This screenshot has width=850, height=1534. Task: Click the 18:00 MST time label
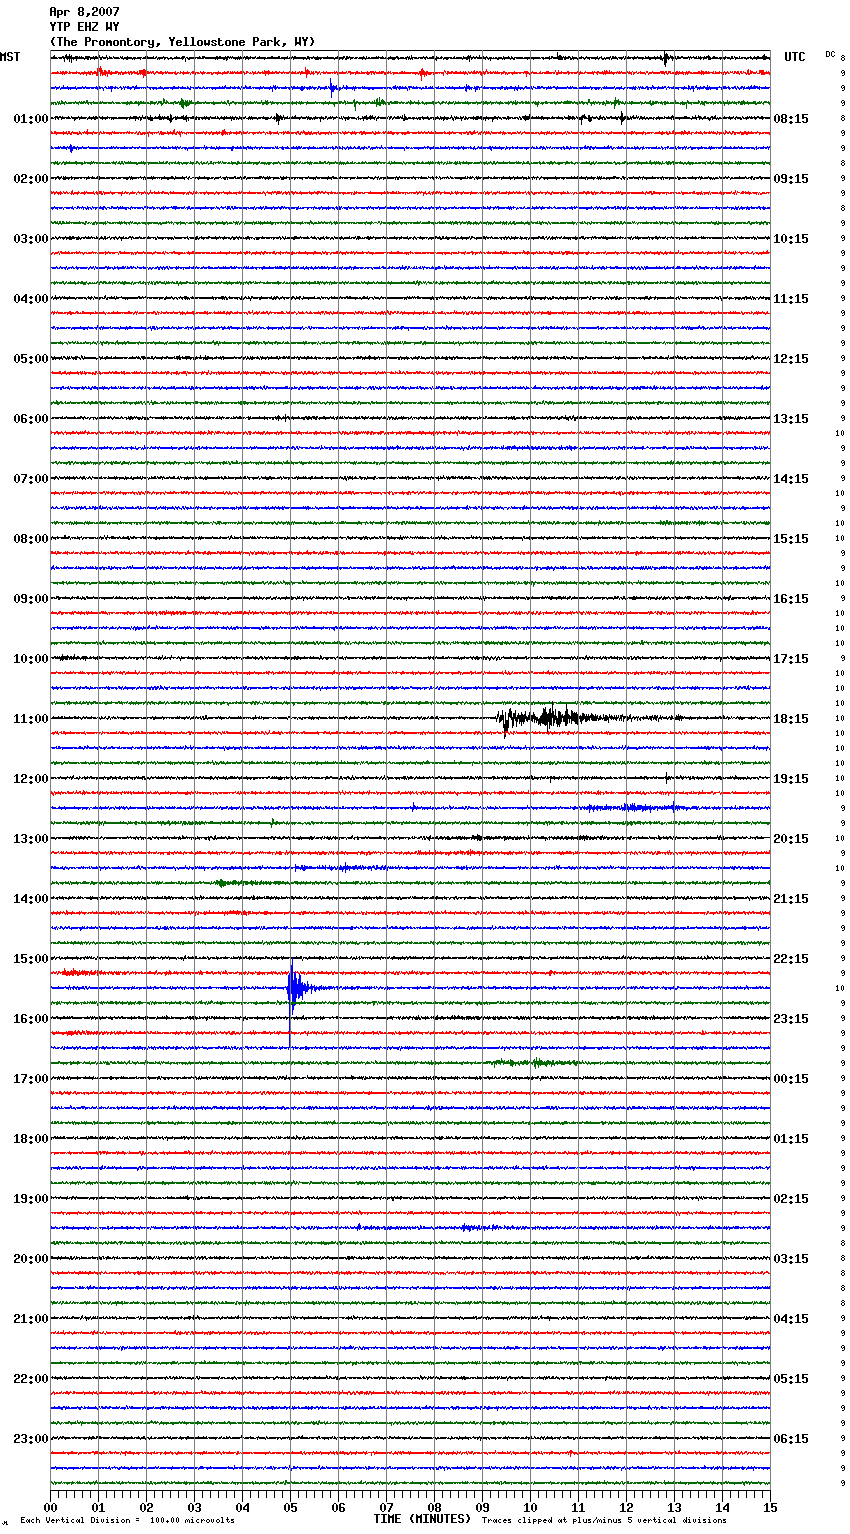30,1139
